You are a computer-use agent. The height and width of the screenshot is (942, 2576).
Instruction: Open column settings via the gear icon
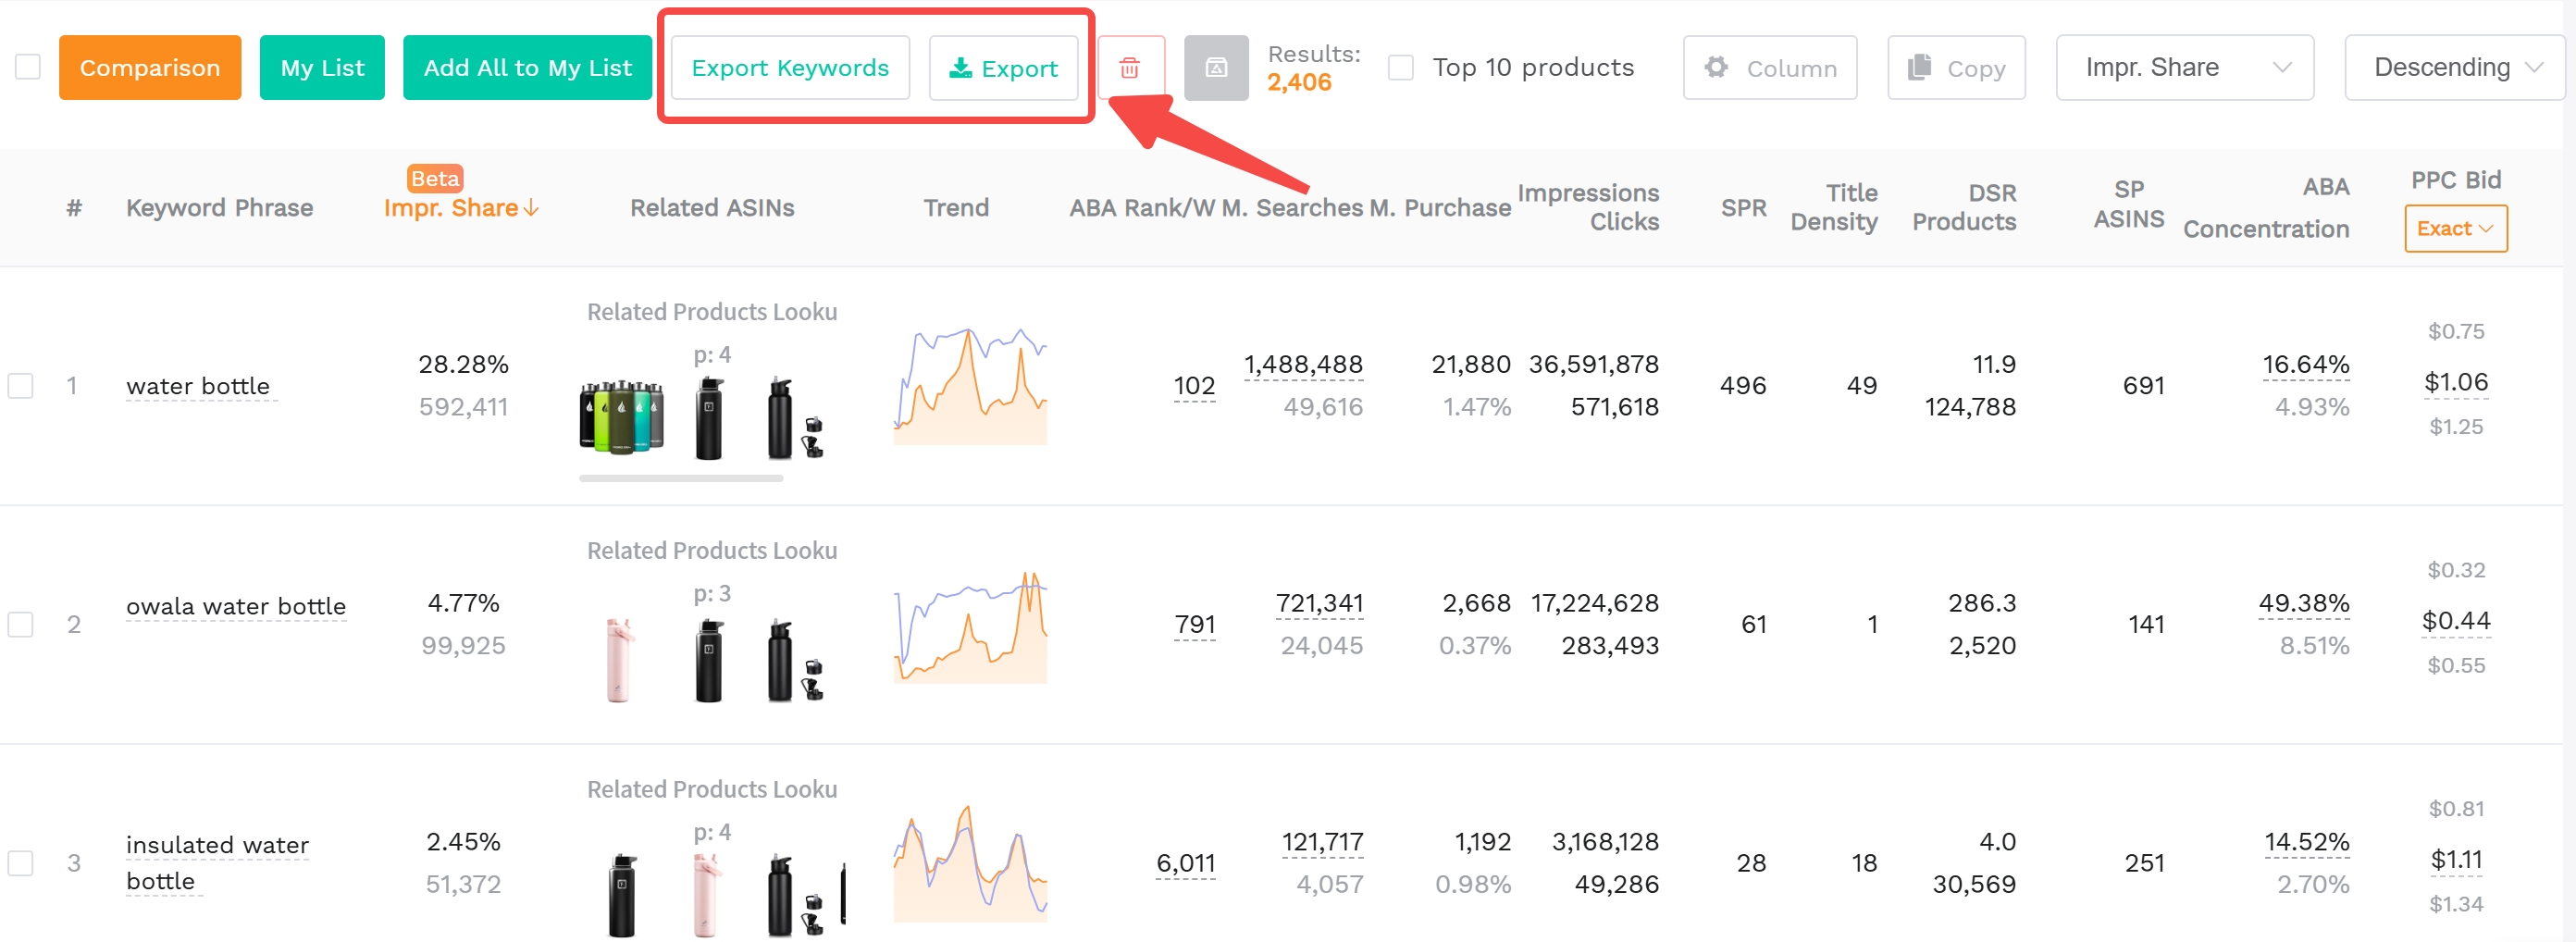(1716, 68)
